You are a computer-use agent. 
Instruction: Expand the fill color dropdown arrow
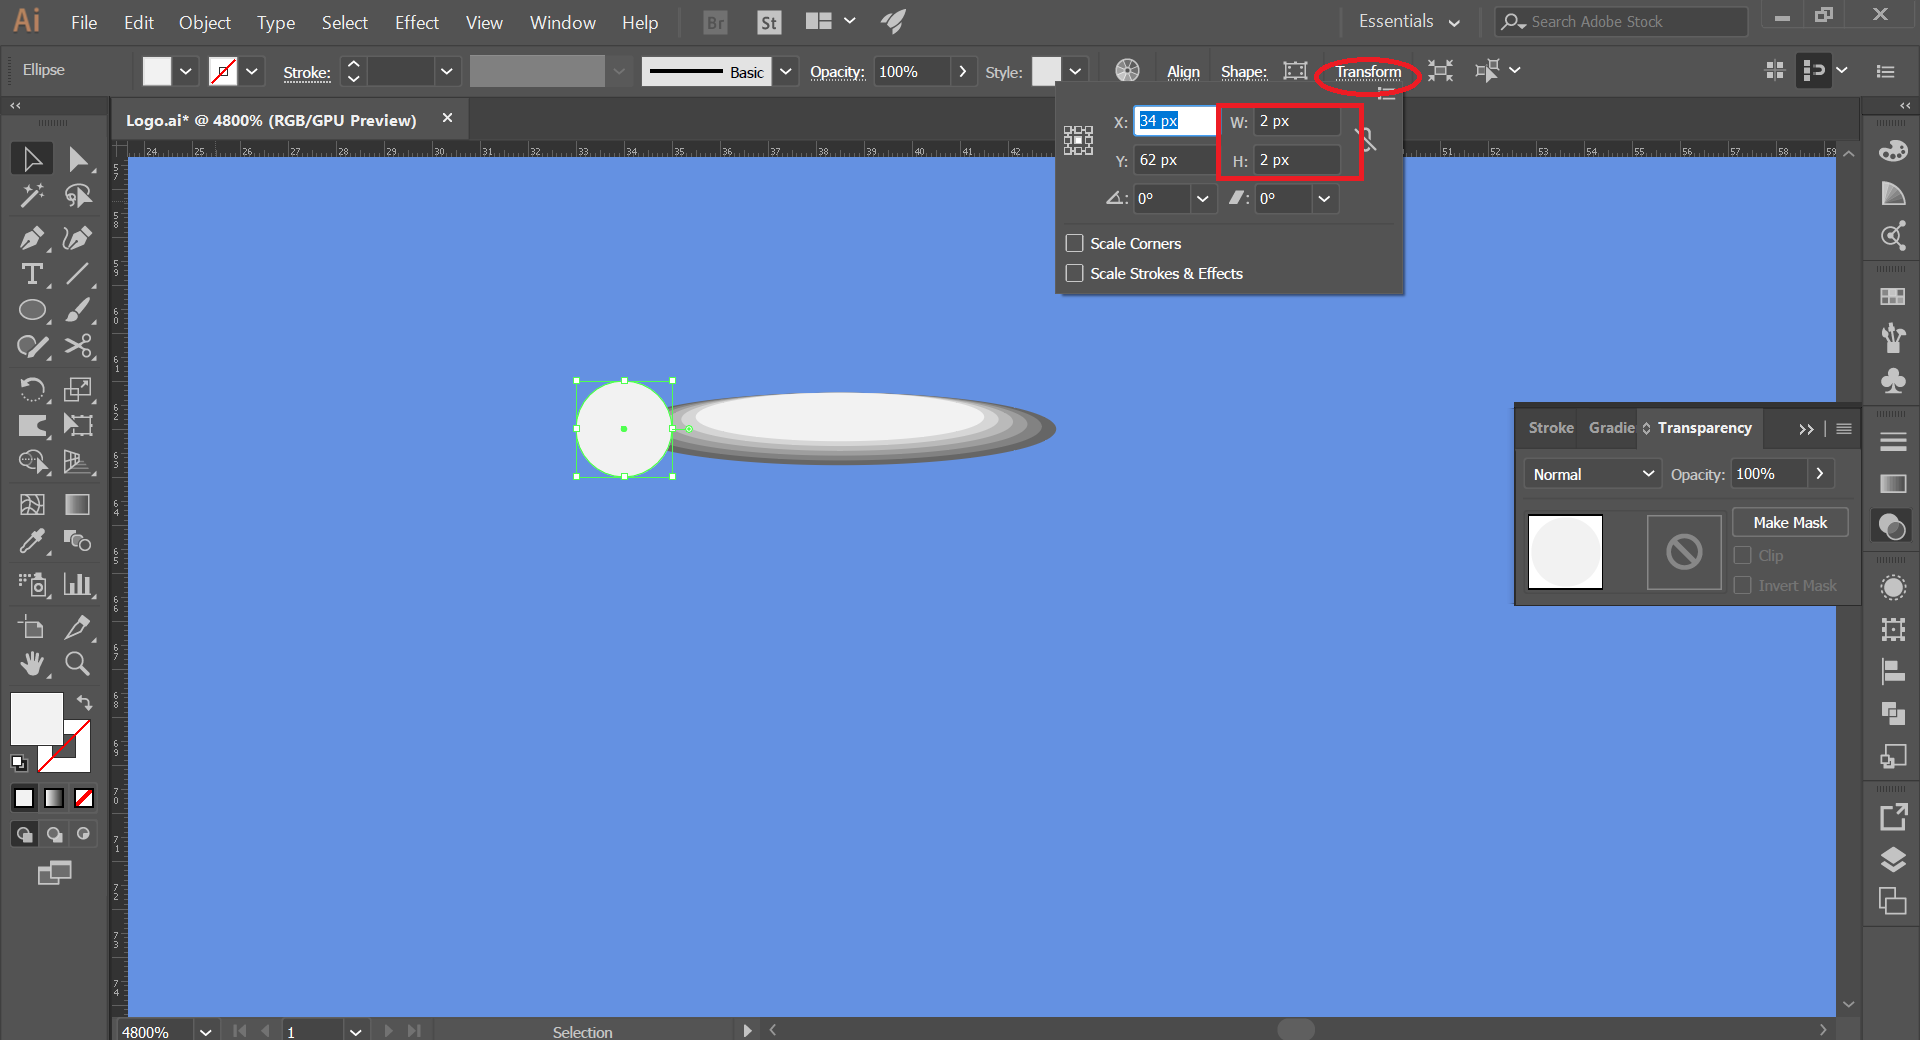coord(186,71)
